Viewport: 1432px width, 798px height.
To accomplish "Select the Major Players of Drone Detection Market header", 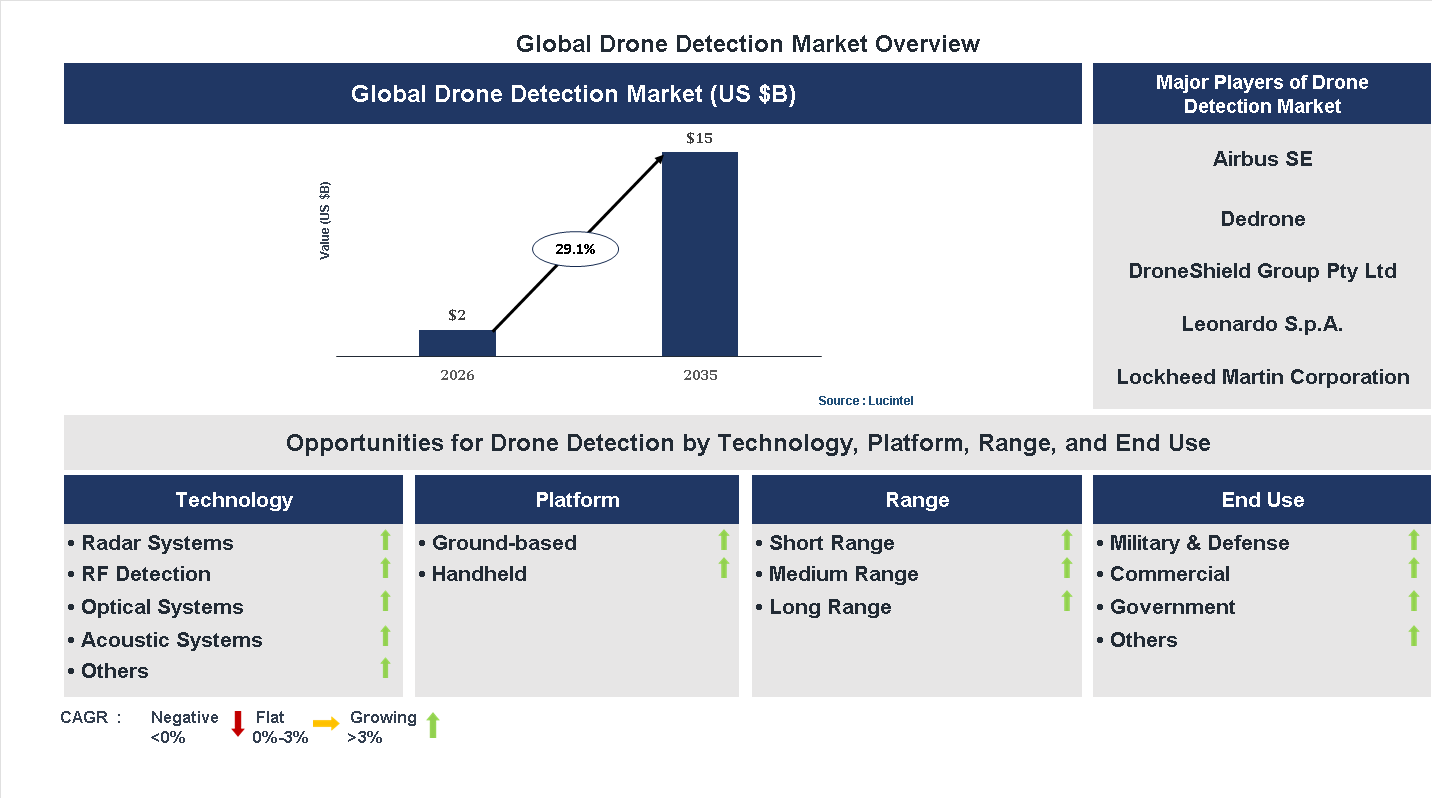I will [x=1262, y=94].
